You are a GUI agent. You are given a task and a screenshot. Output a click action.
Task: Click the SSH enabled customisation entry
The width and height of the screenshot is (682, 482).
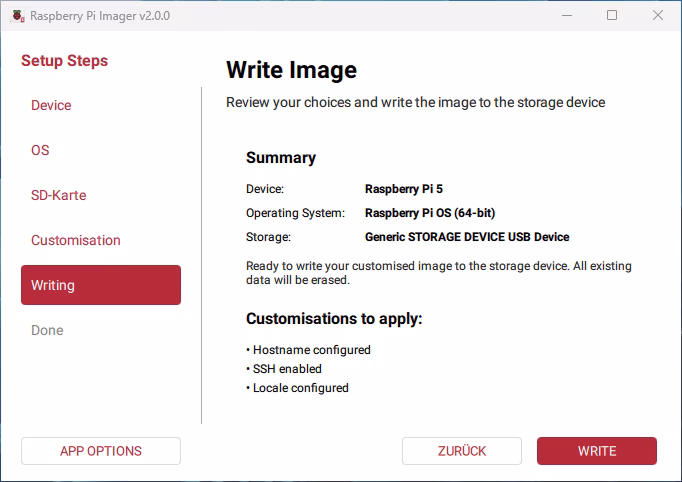(287, 369)
